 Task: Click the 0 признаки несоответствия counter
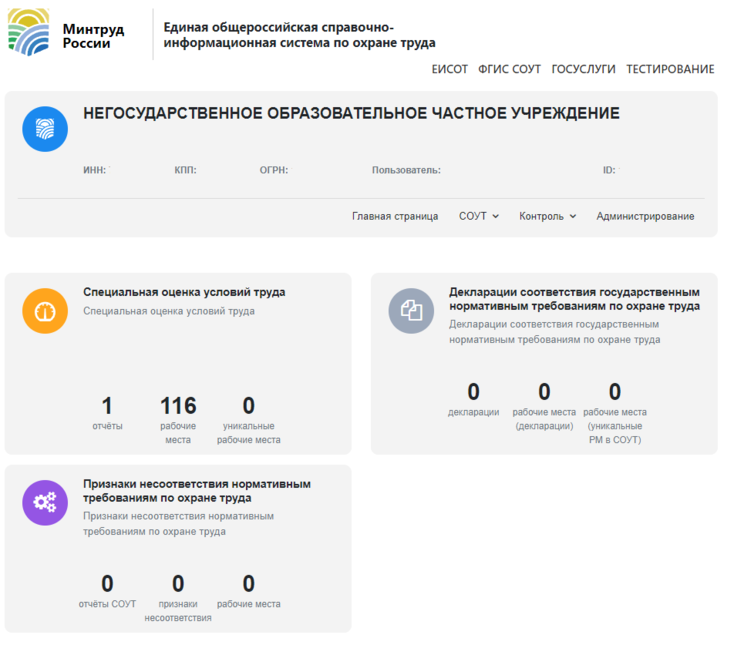tap(178, 598)
